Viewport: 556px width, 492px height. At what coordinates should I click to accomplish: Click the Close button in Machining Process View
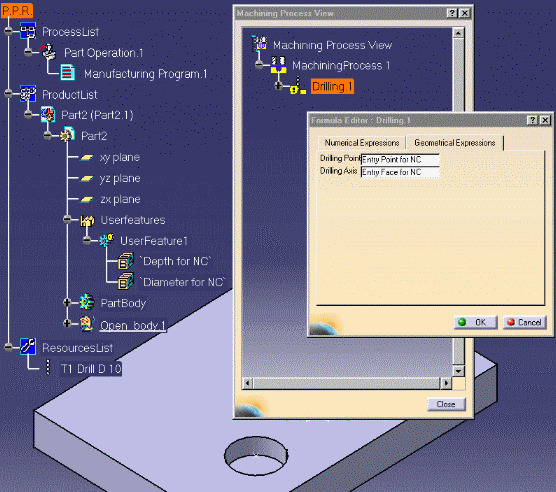[x=446, y=404]
